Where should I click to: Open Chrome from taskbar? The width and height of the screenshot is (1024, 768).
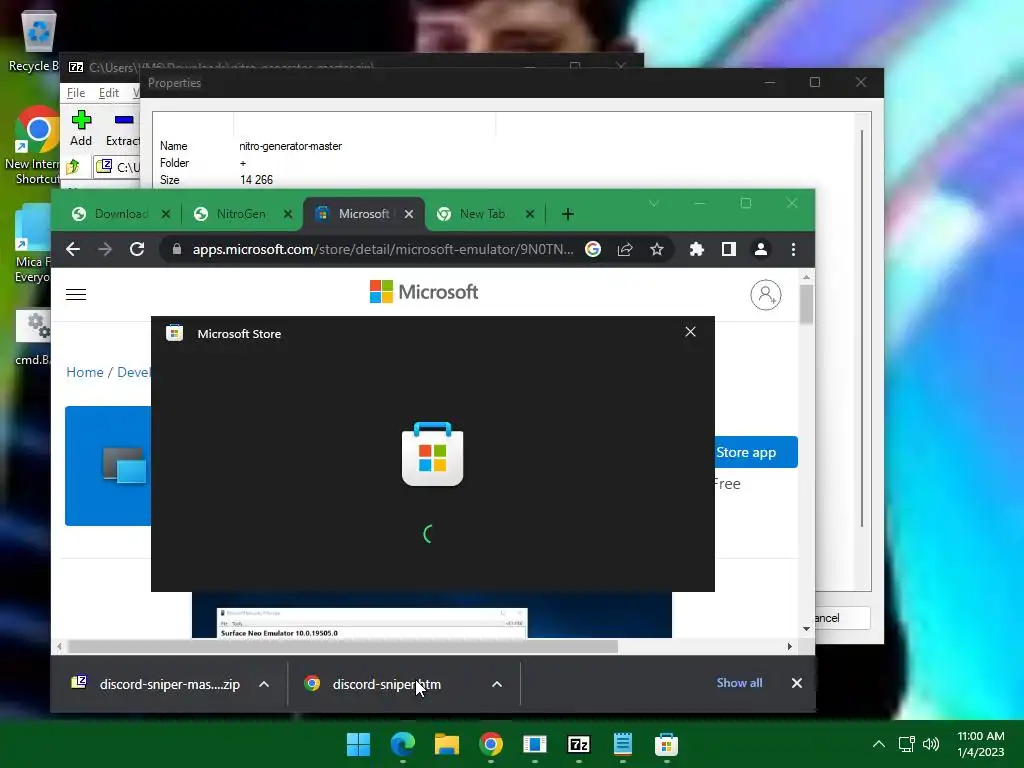[491, 744]
